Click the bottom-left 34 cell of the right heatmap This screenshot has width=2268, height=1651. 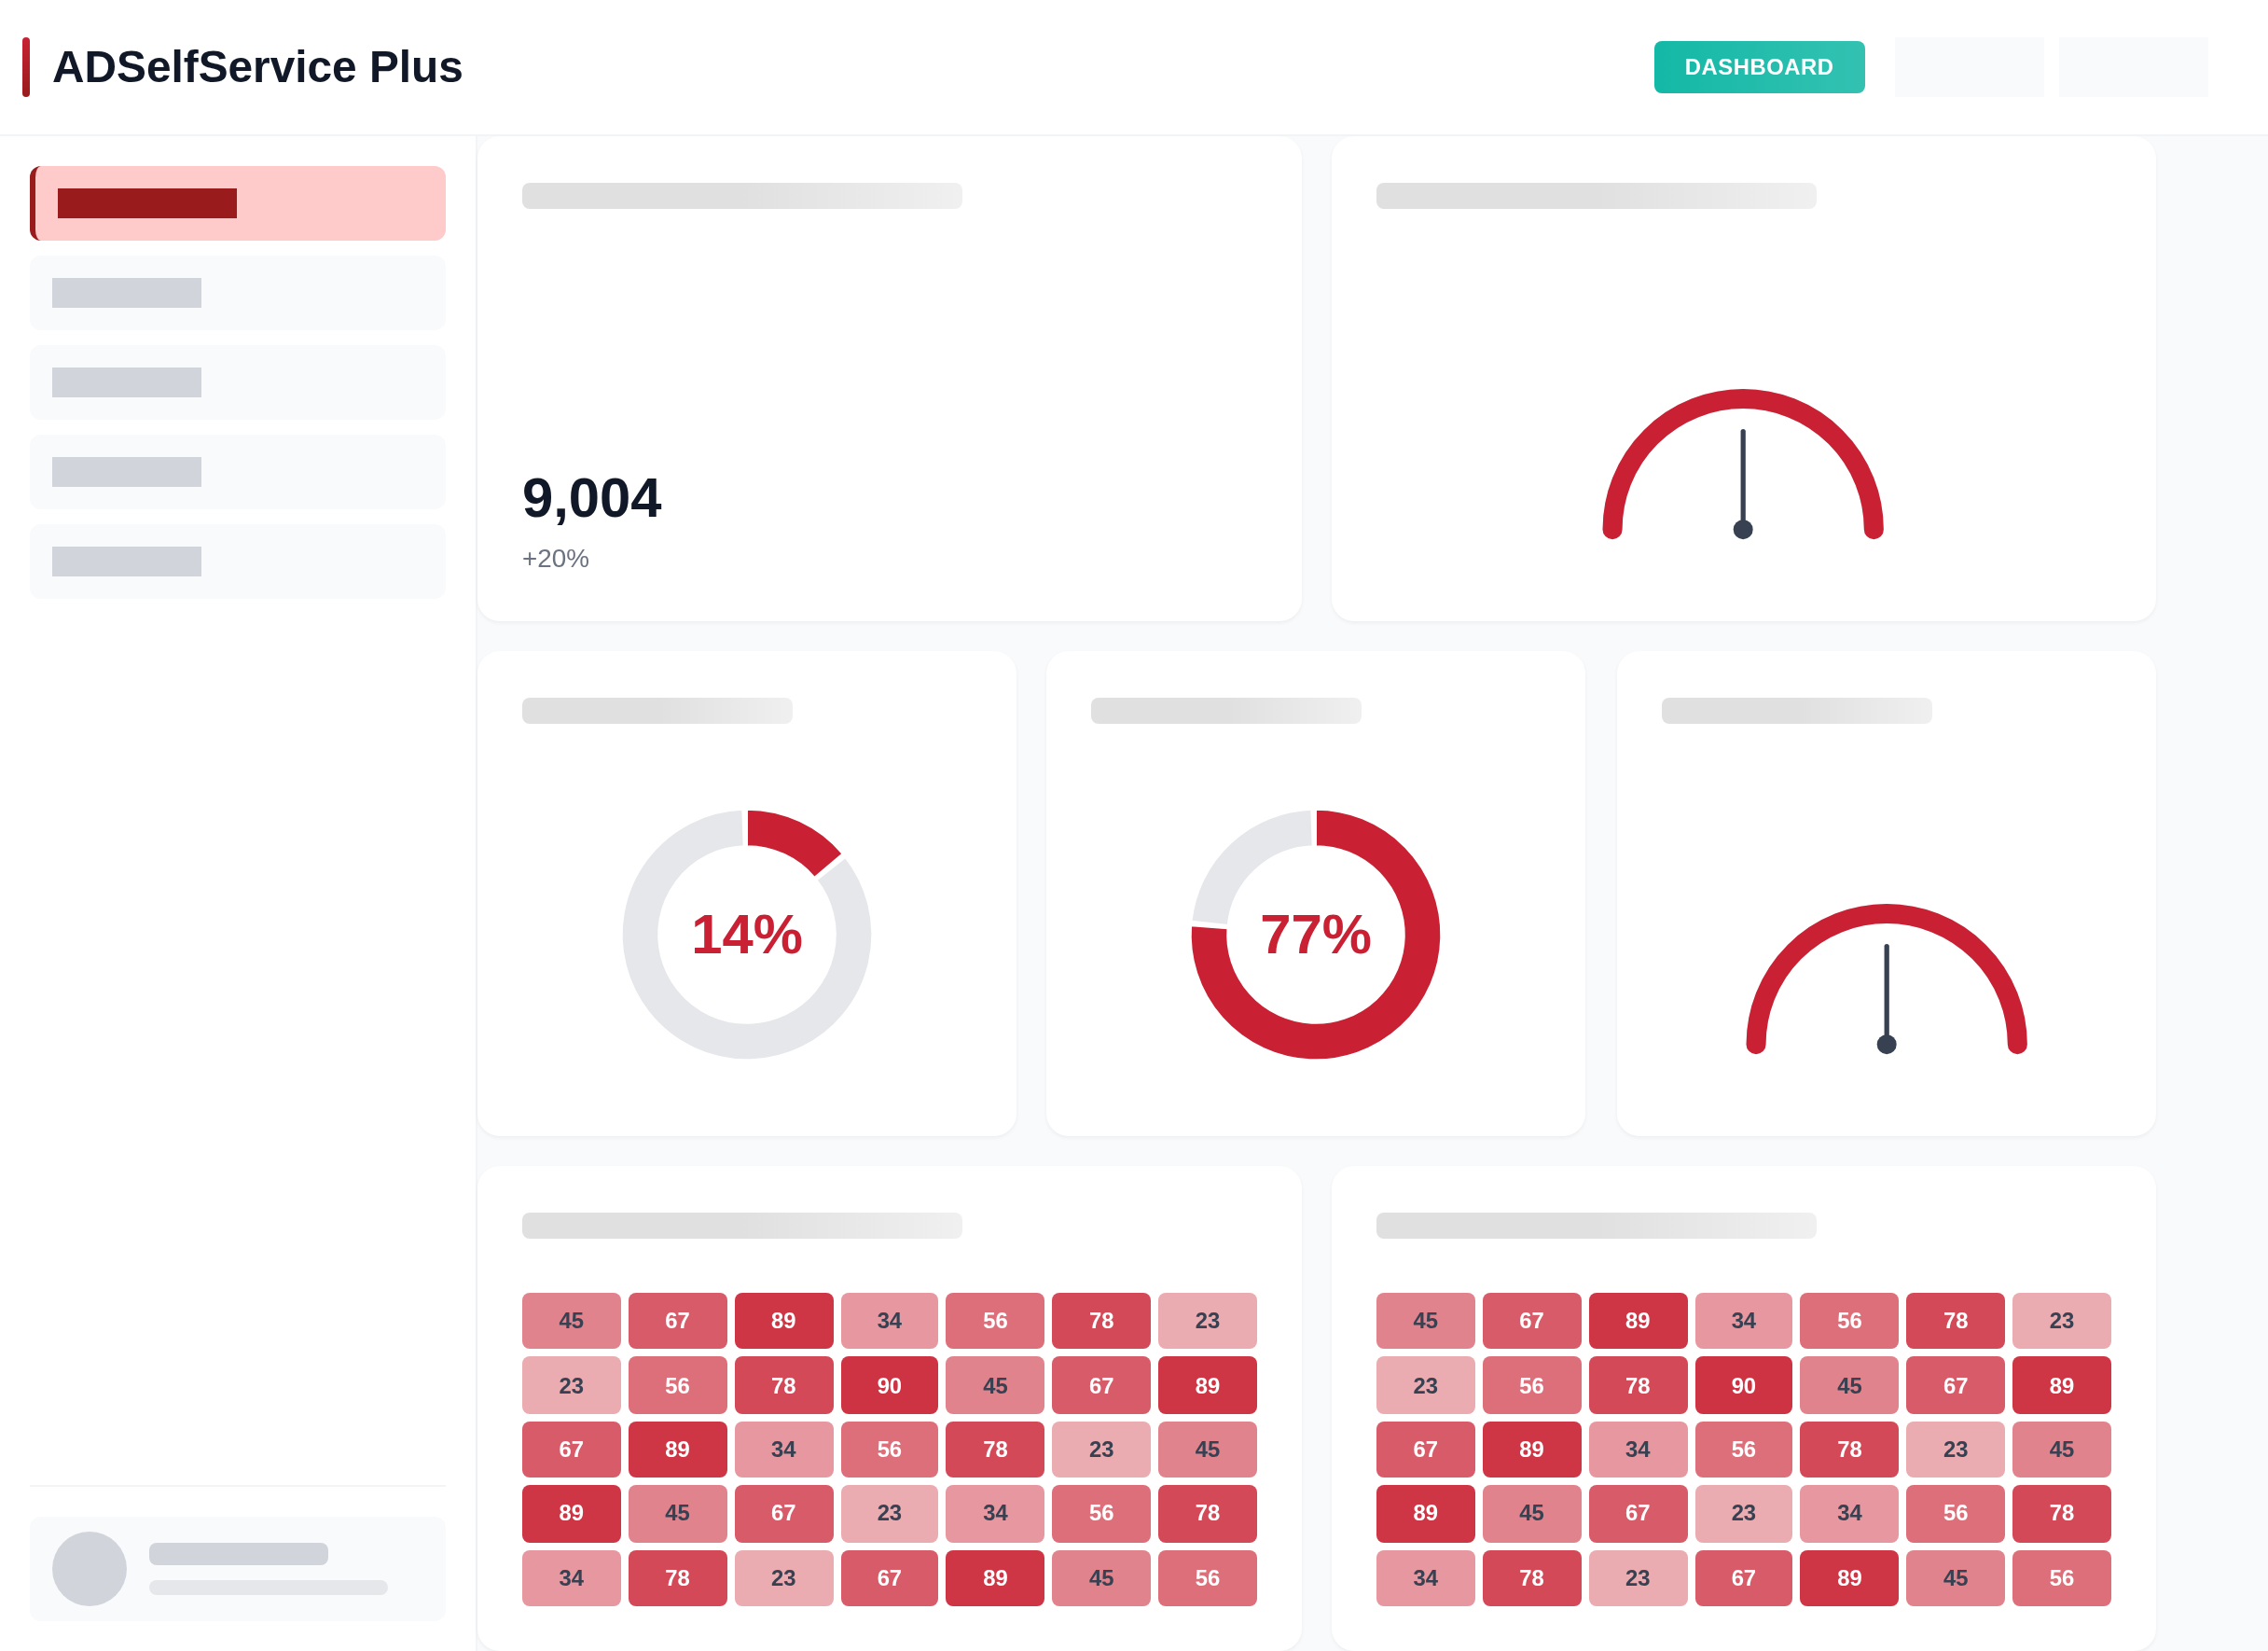point(1425,1577)
